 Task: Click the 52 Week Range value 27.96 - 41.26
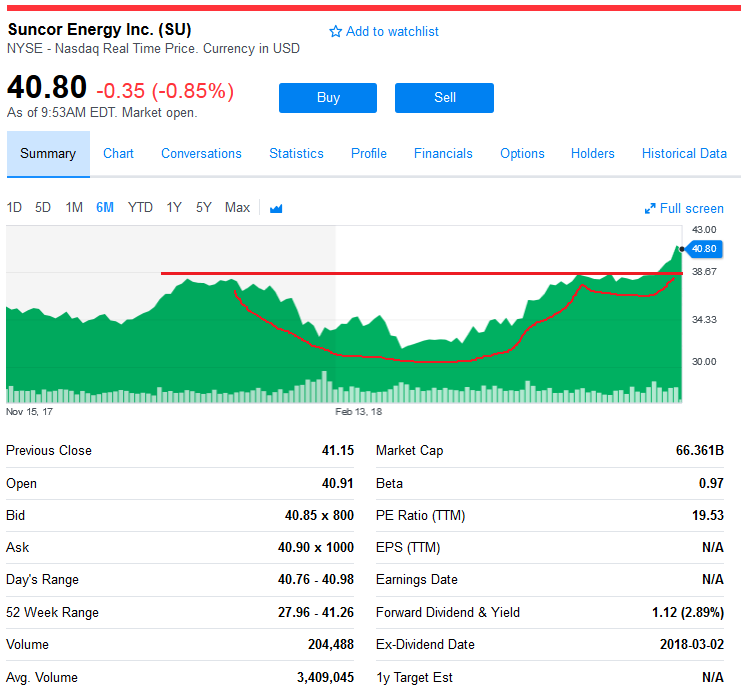tap(316, 613)
